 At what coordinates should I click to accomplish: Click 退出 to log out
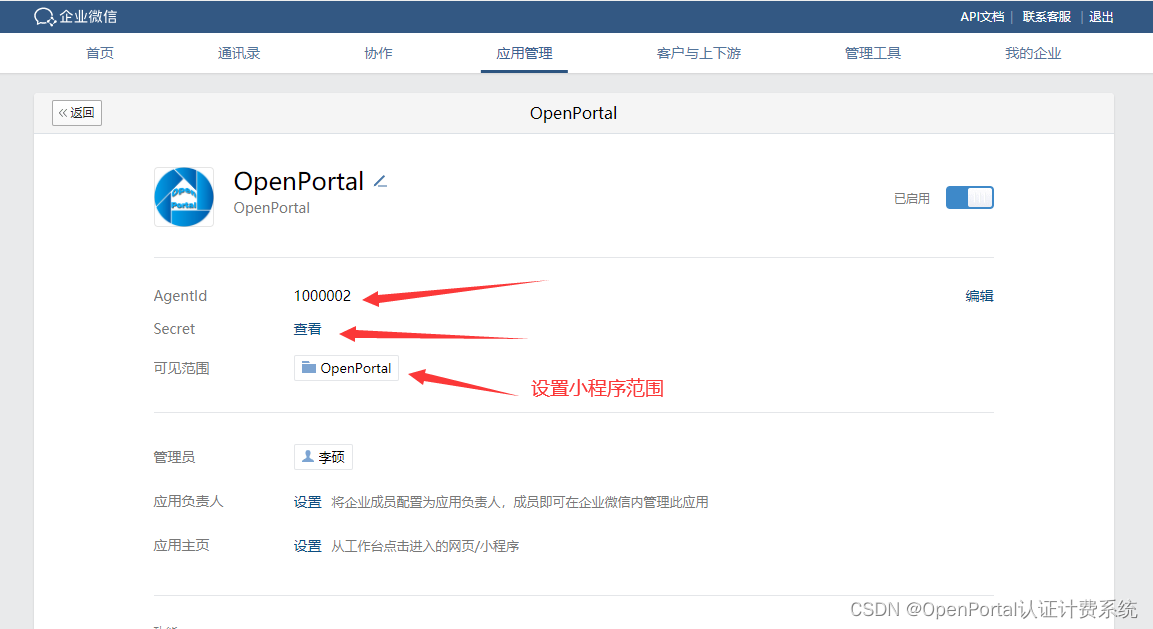pyautogui.click(x=1101, y=17)
